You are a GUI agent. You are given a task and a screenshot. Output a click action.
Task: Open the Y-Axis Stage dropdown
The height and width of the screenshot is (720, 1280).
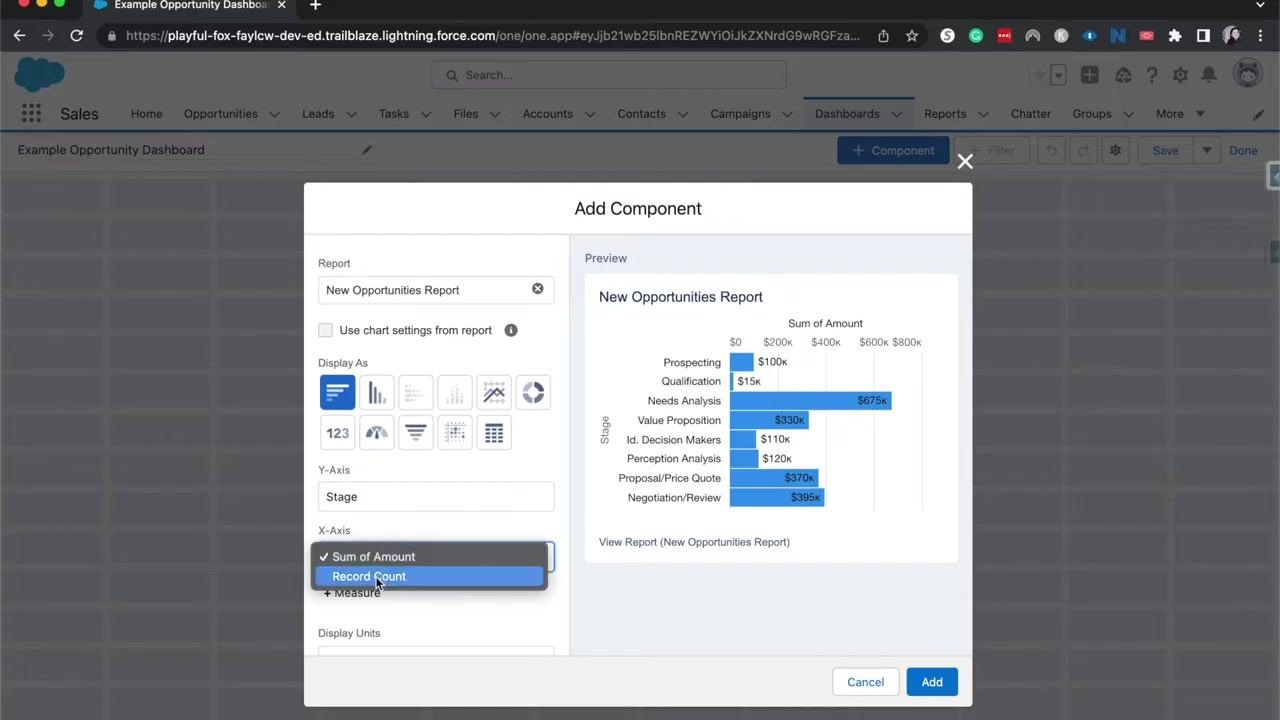coord(436,497)
